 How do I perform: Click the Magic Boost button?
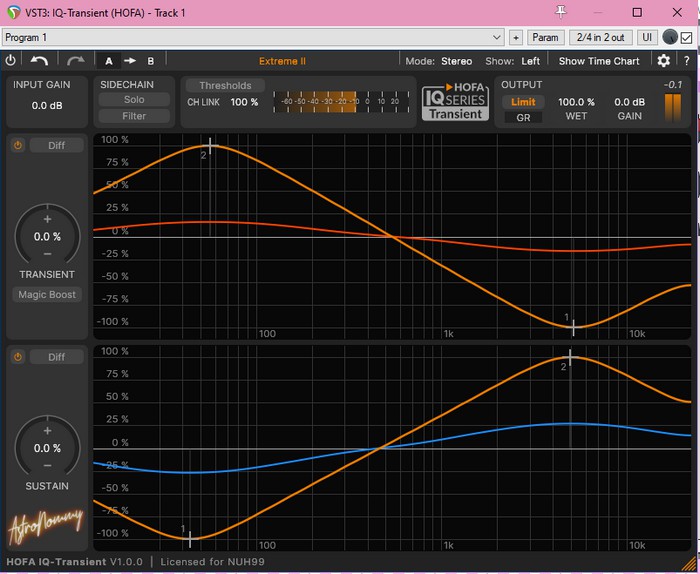(x=47, y=295)
